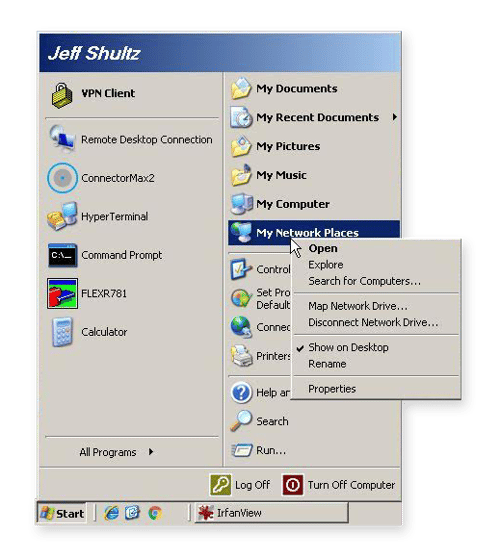Open Control Panel via its icon

(x=241, y=269)
